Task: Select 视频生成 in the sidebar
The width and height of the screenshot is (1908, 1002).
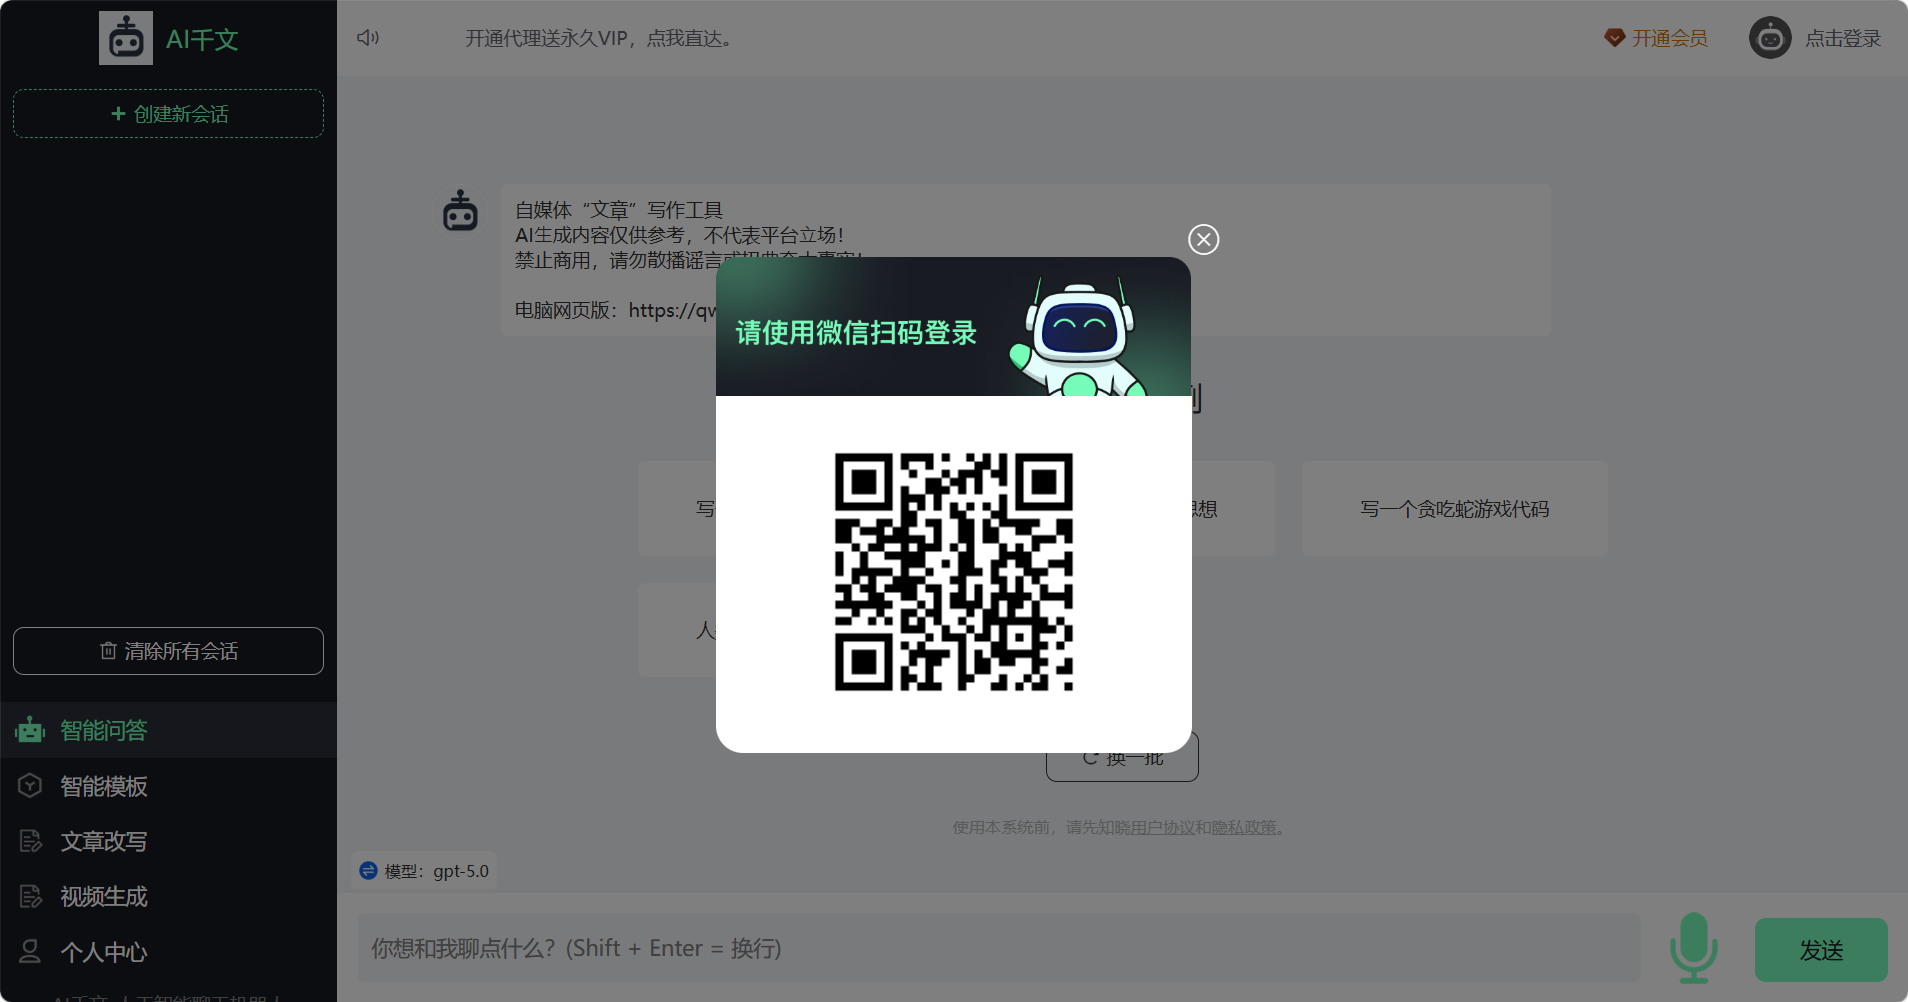Action: pyautogui.click(x=104, y=897)
